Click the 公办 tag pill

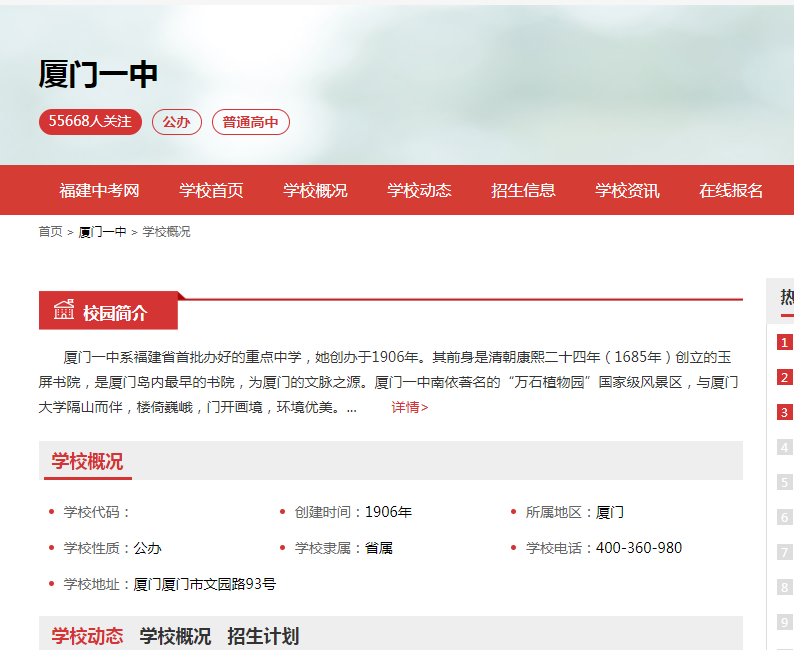point(177,122)
